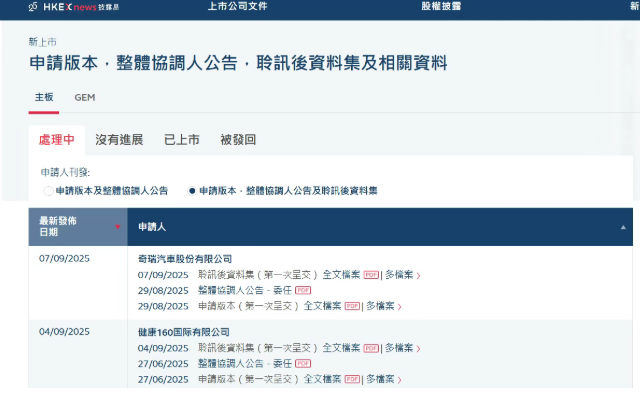This screenshot has height=408, width=640.
Task: Sort 申請人 column with white arrow
Action: coord(623,227)
